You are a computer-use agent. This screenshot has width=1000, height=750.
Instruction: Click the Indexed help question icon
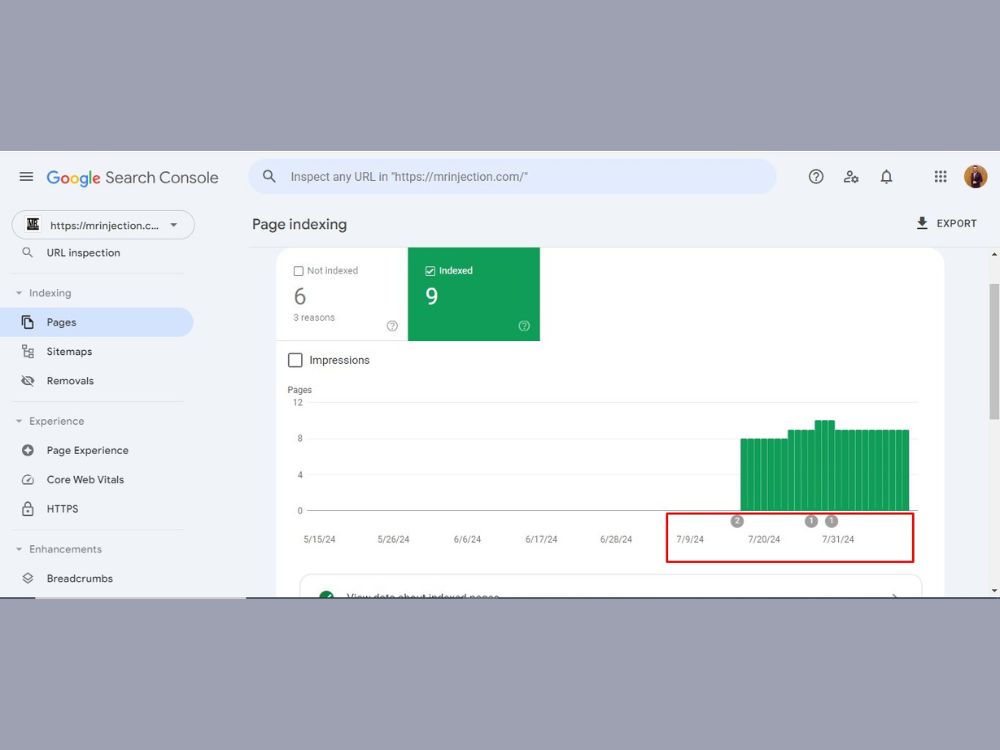pyautogui.click(x=524, y=326)
